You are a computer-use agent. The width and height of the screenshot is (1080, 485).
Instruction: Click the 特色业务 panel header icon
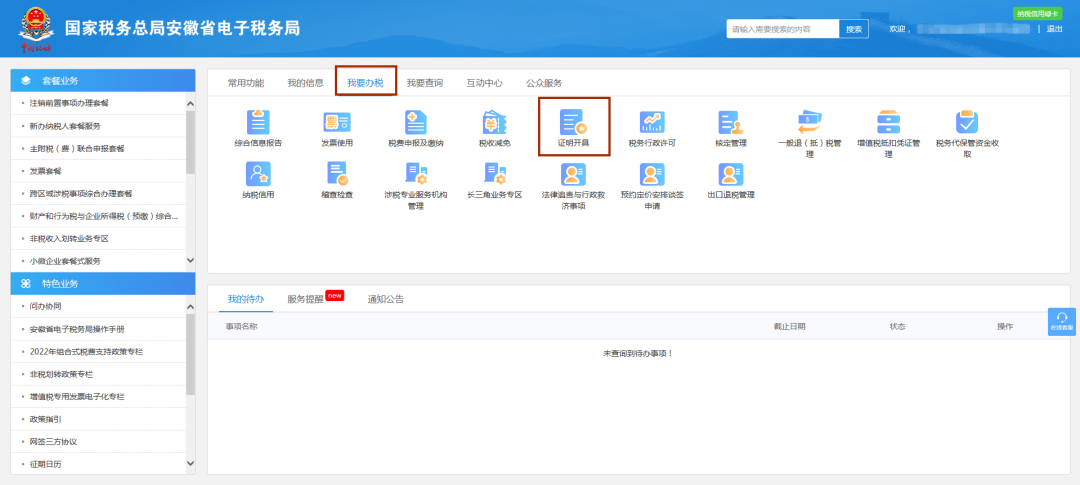(x=26, y=284)
